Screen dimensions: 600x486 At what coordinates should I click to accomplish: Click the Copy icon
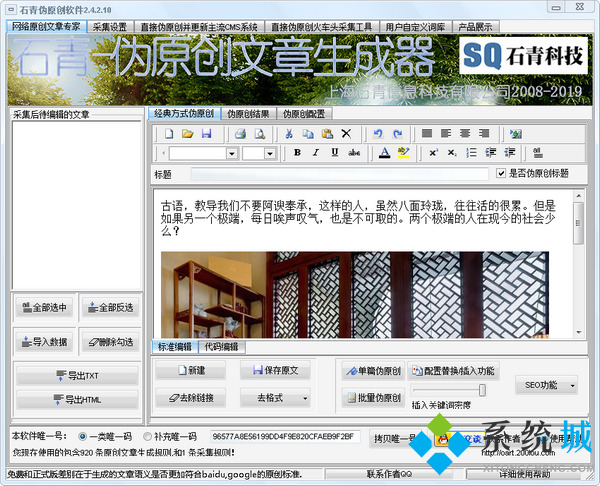[x=308, y=134]
